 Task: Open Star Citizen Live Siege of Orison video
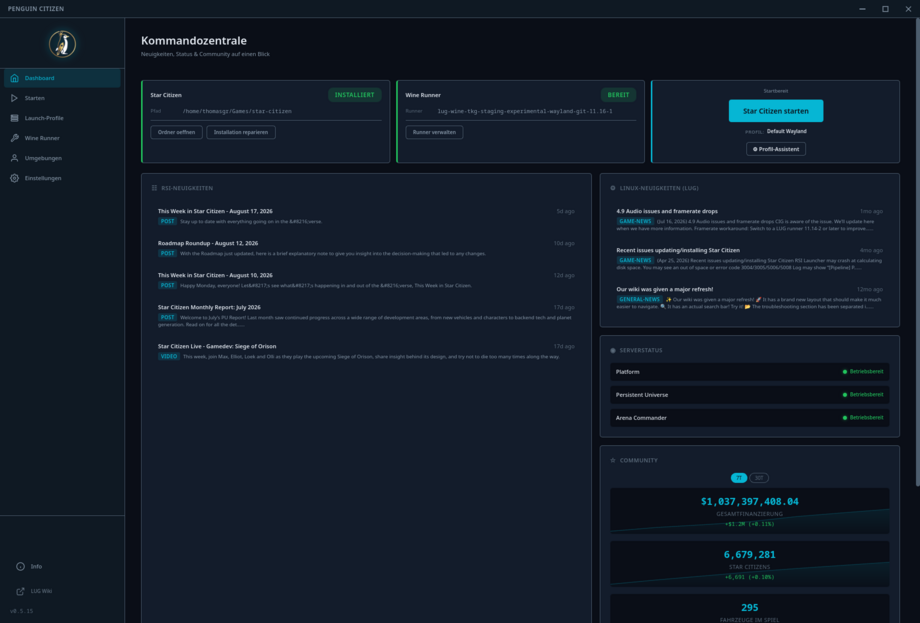point(366,351)
